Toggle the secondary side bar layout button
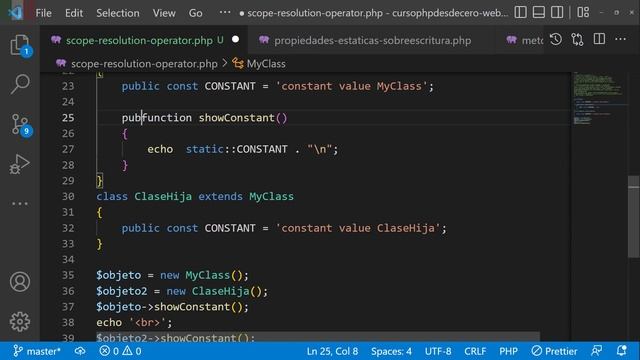This screenshot has width=640, height=360. click(557, 13)
